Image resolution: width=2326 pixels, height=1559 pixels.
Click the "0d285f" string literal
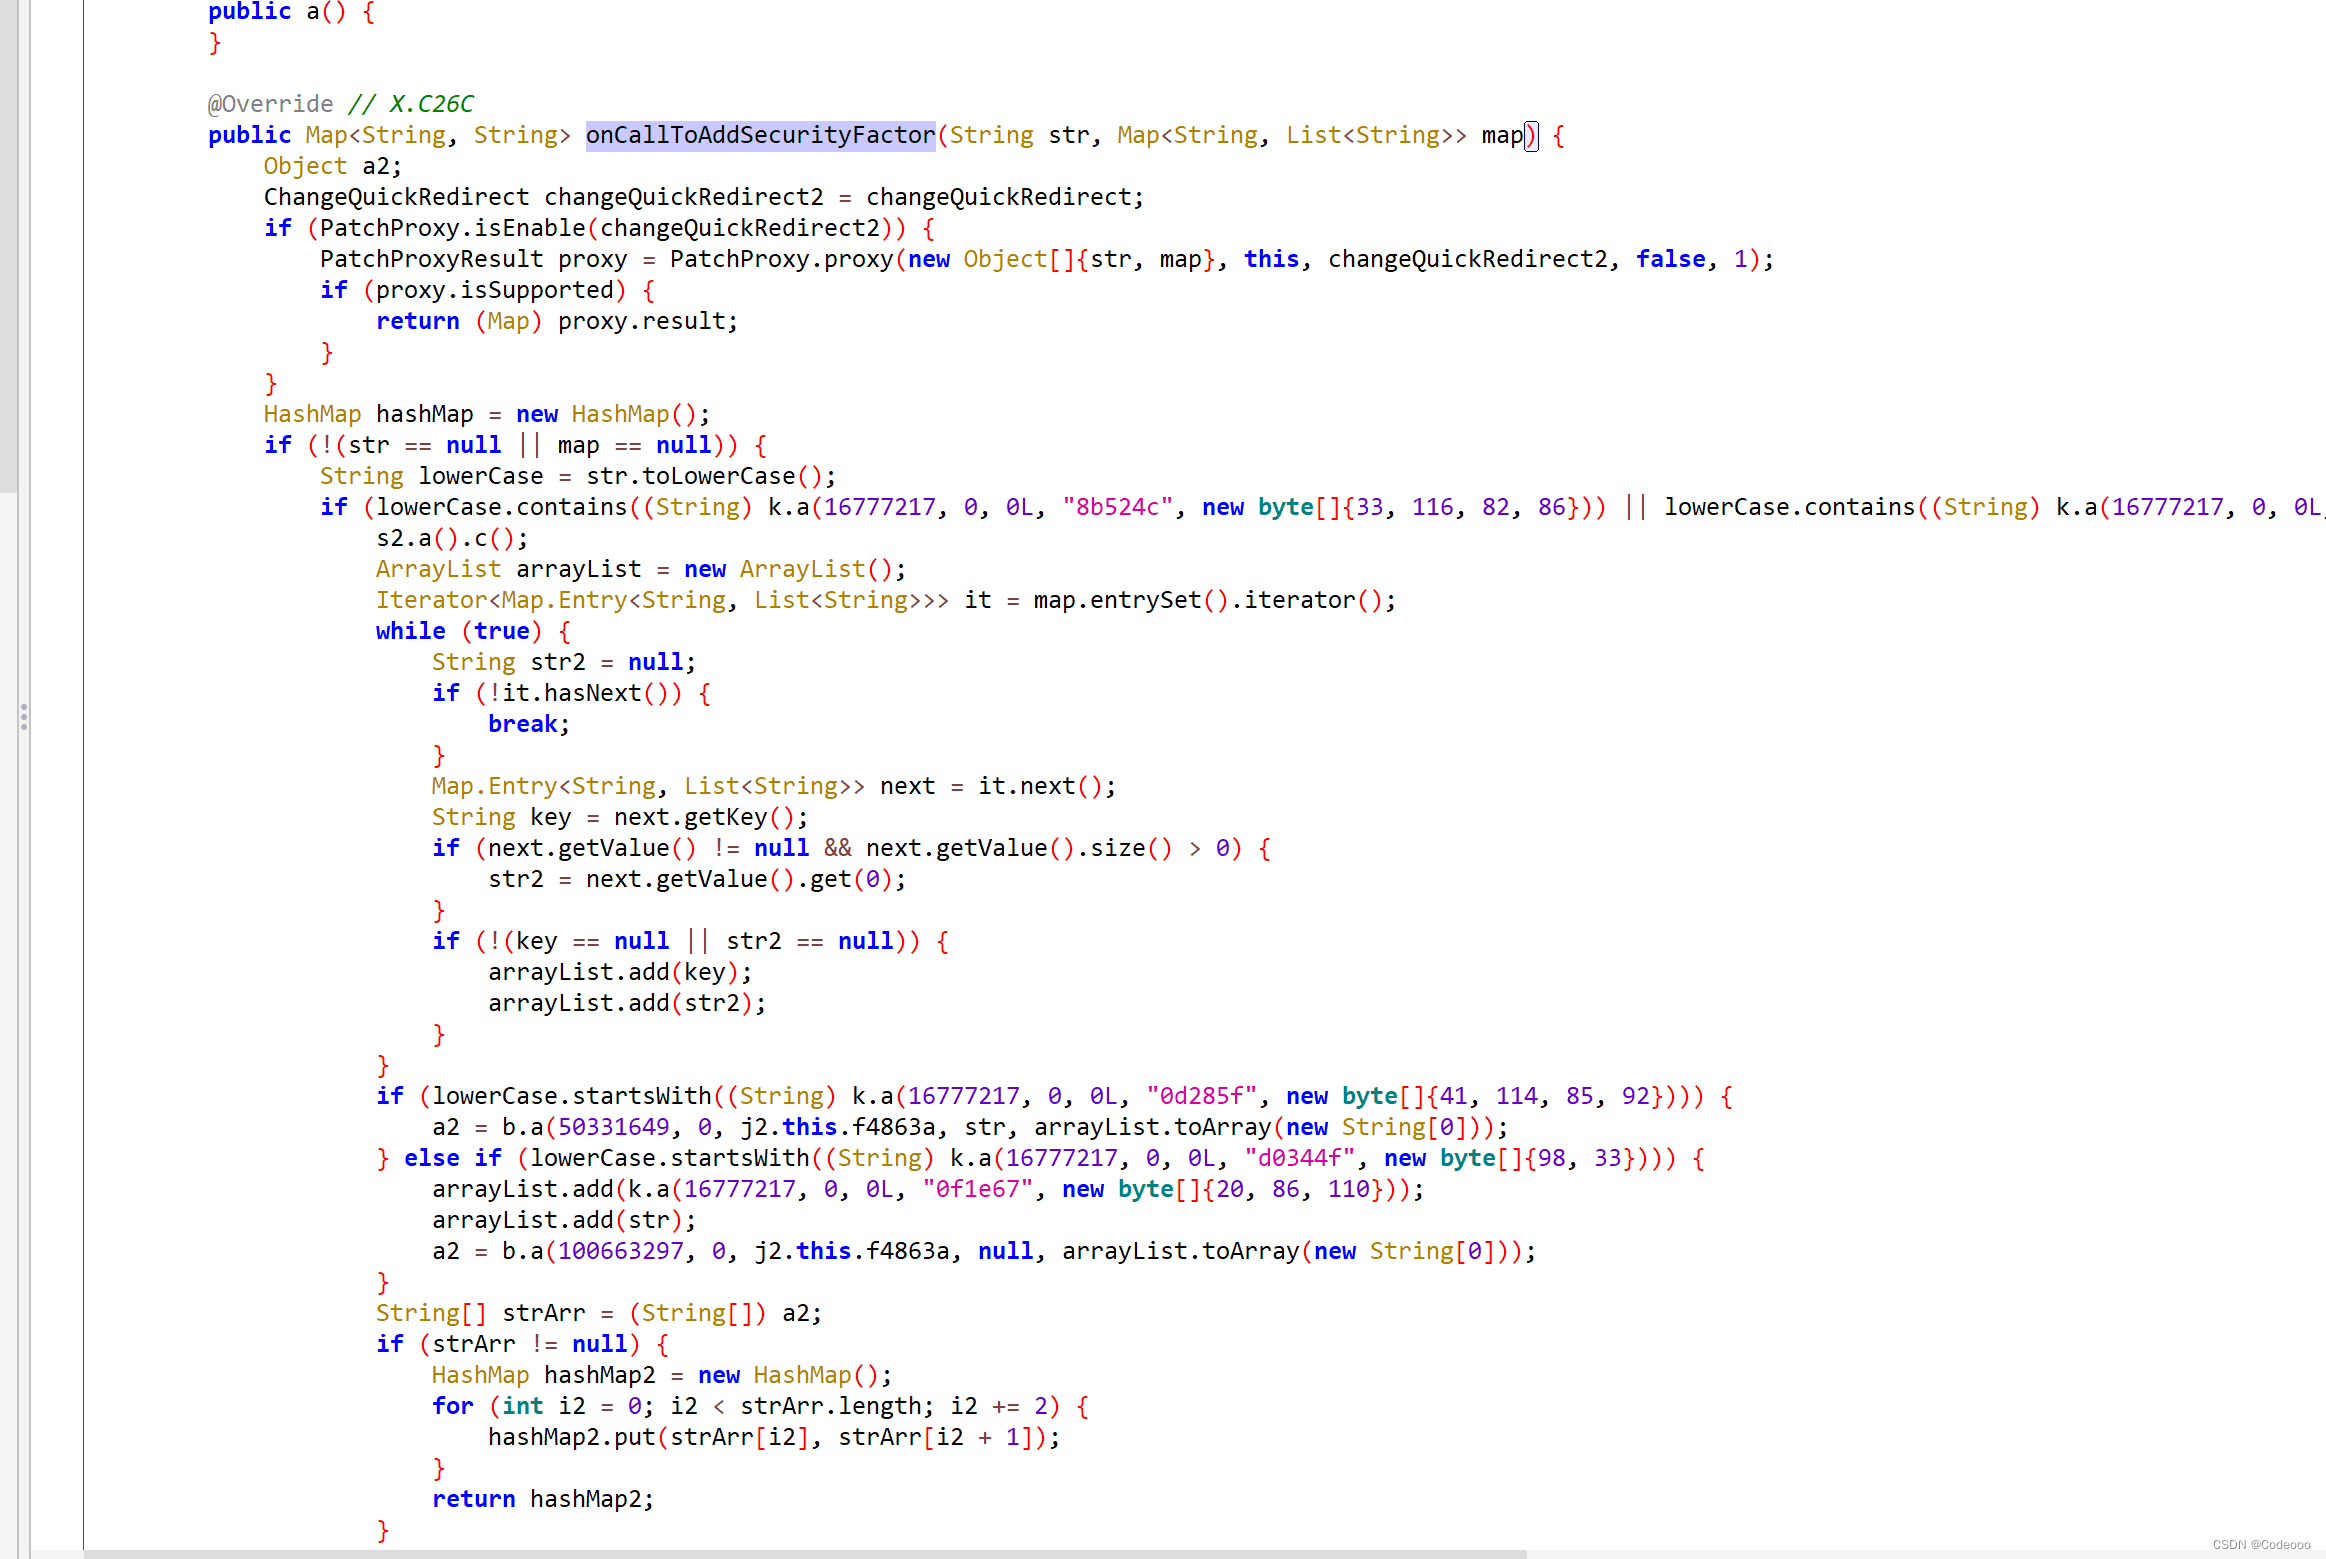[1201, 1096]
